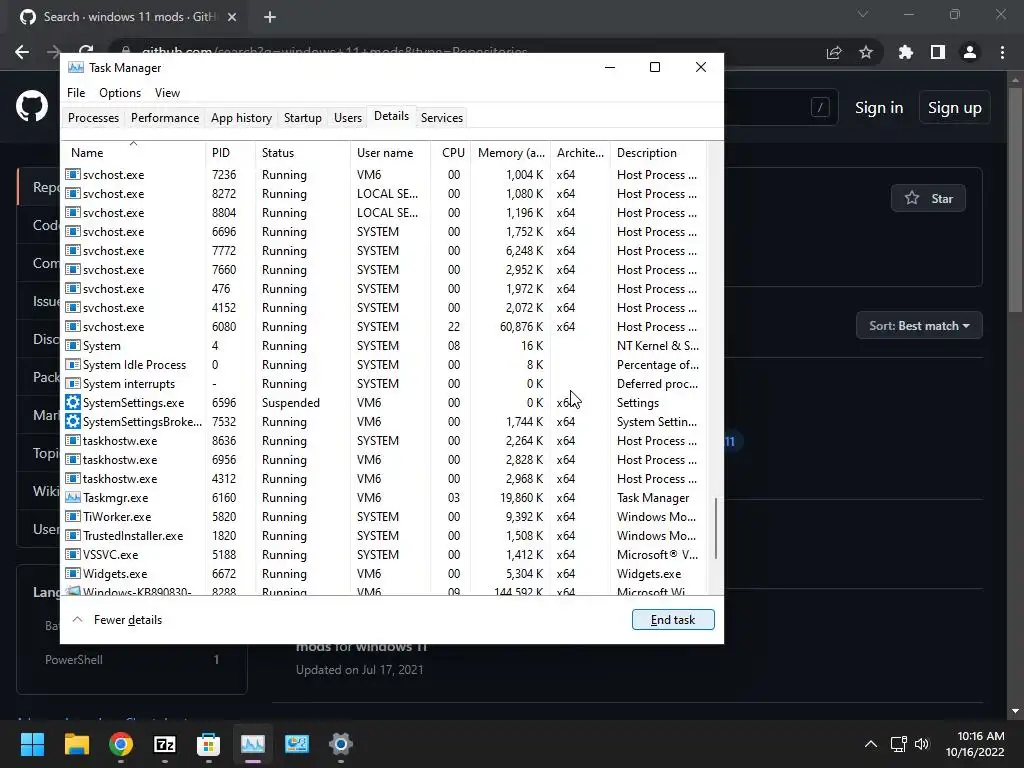Sort by Architecture column header
The height and width of the screenshot is (768, 1024).
(580, 152)
